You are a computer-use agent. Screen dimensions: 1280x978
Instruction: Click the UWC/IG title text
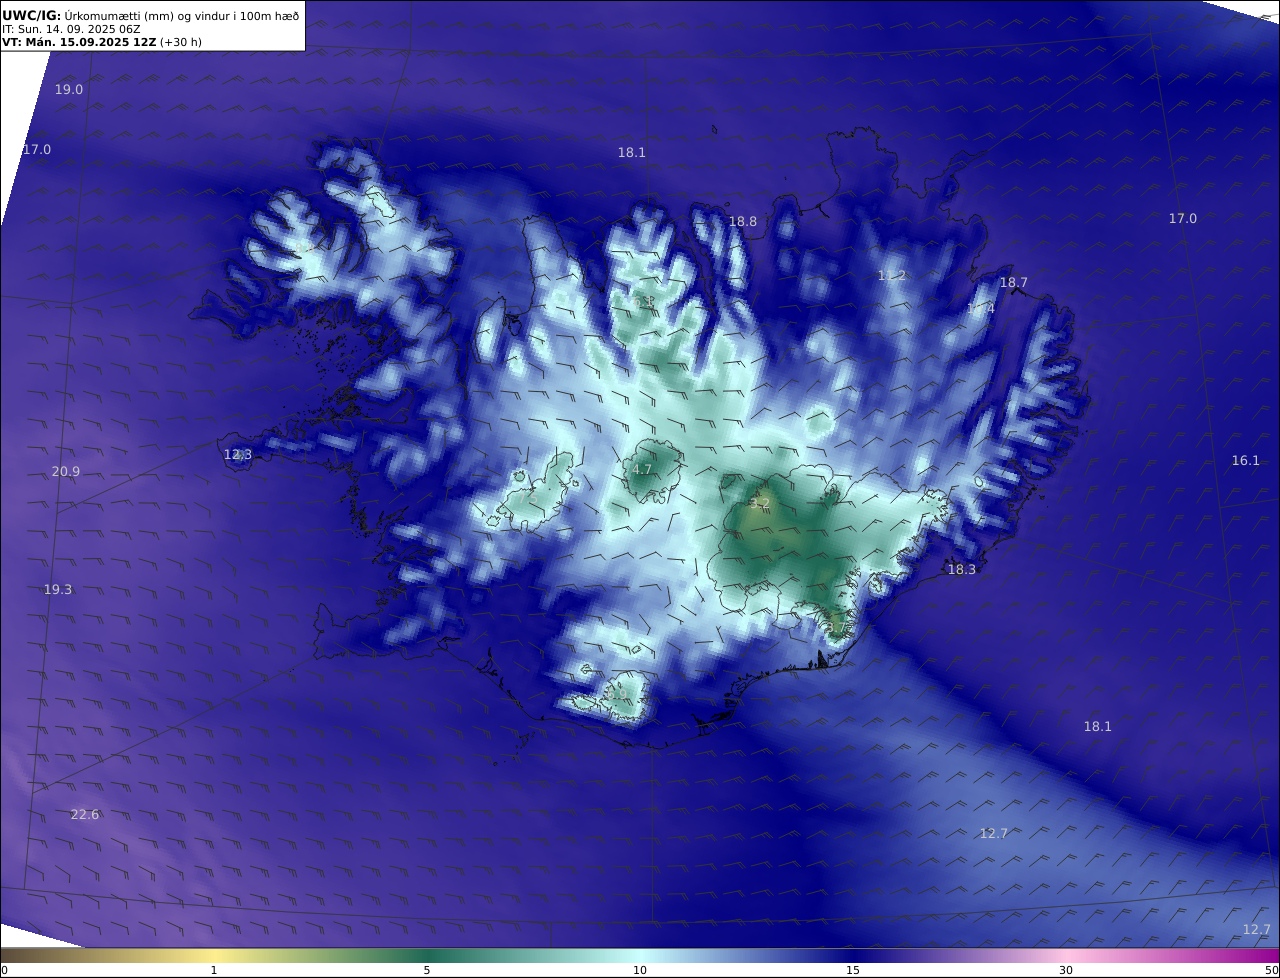click(x=32, y=15)
